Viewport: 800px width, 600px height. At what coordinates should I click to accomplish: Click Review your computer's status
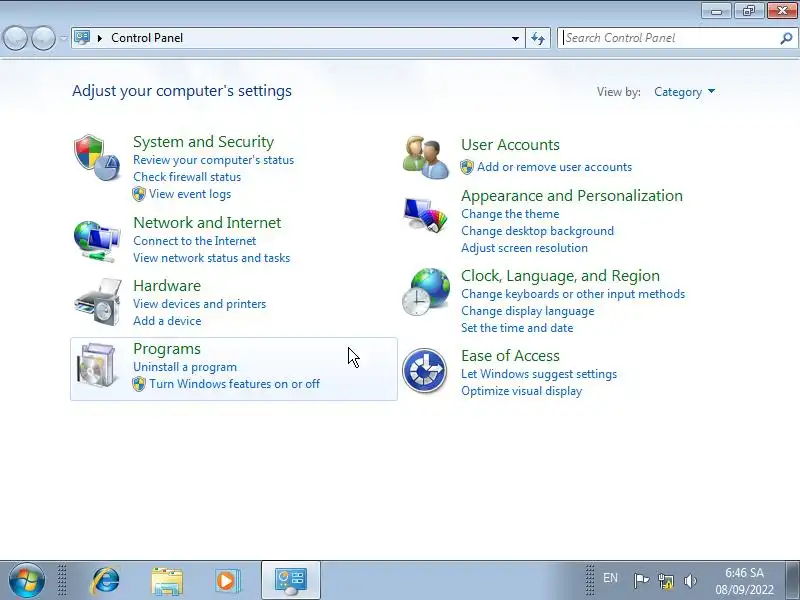click(x=213, y=160)
